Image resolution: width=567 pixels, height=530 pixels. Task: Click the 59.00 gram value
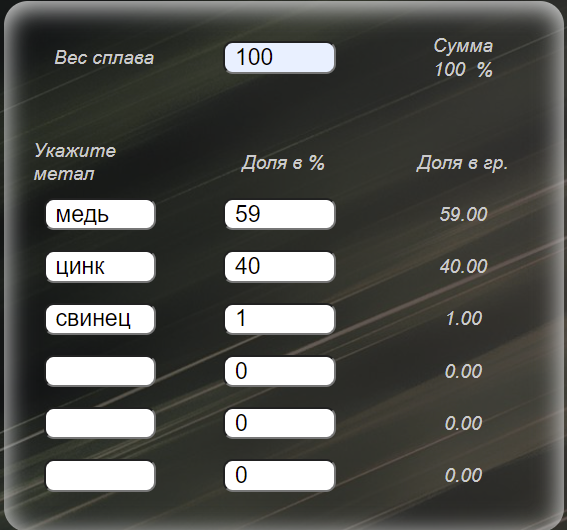[x=464, y=214]
